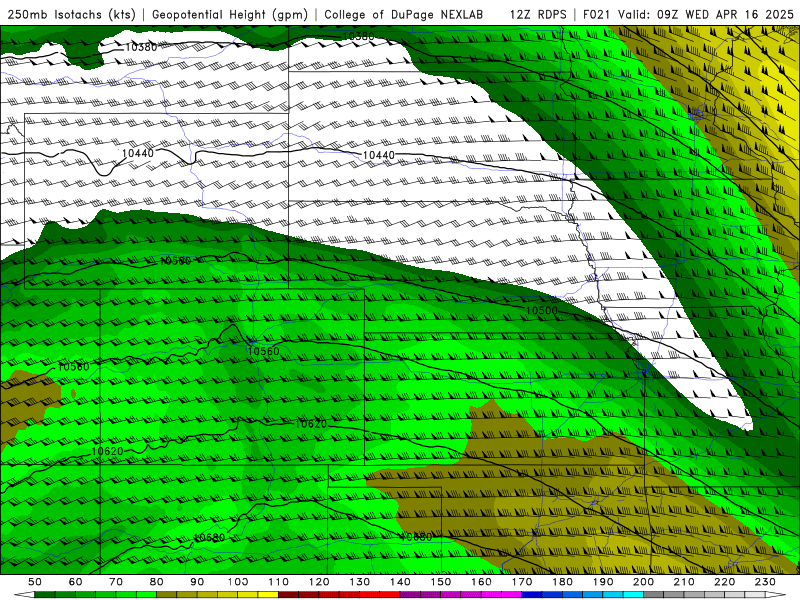Click the 220 knot label on the color scale
Viewport: 800px width, 600px height.
[x=725, y=582]
